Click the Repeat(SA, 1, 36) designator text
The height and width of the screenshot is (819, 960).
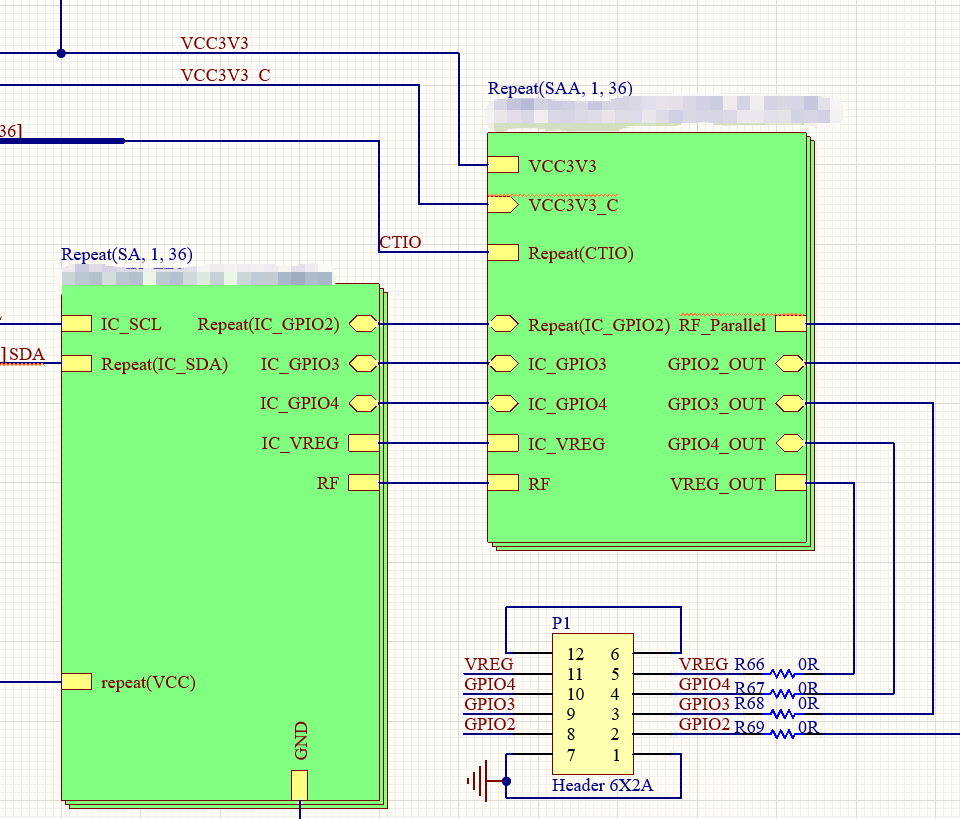tap(127, 255)
